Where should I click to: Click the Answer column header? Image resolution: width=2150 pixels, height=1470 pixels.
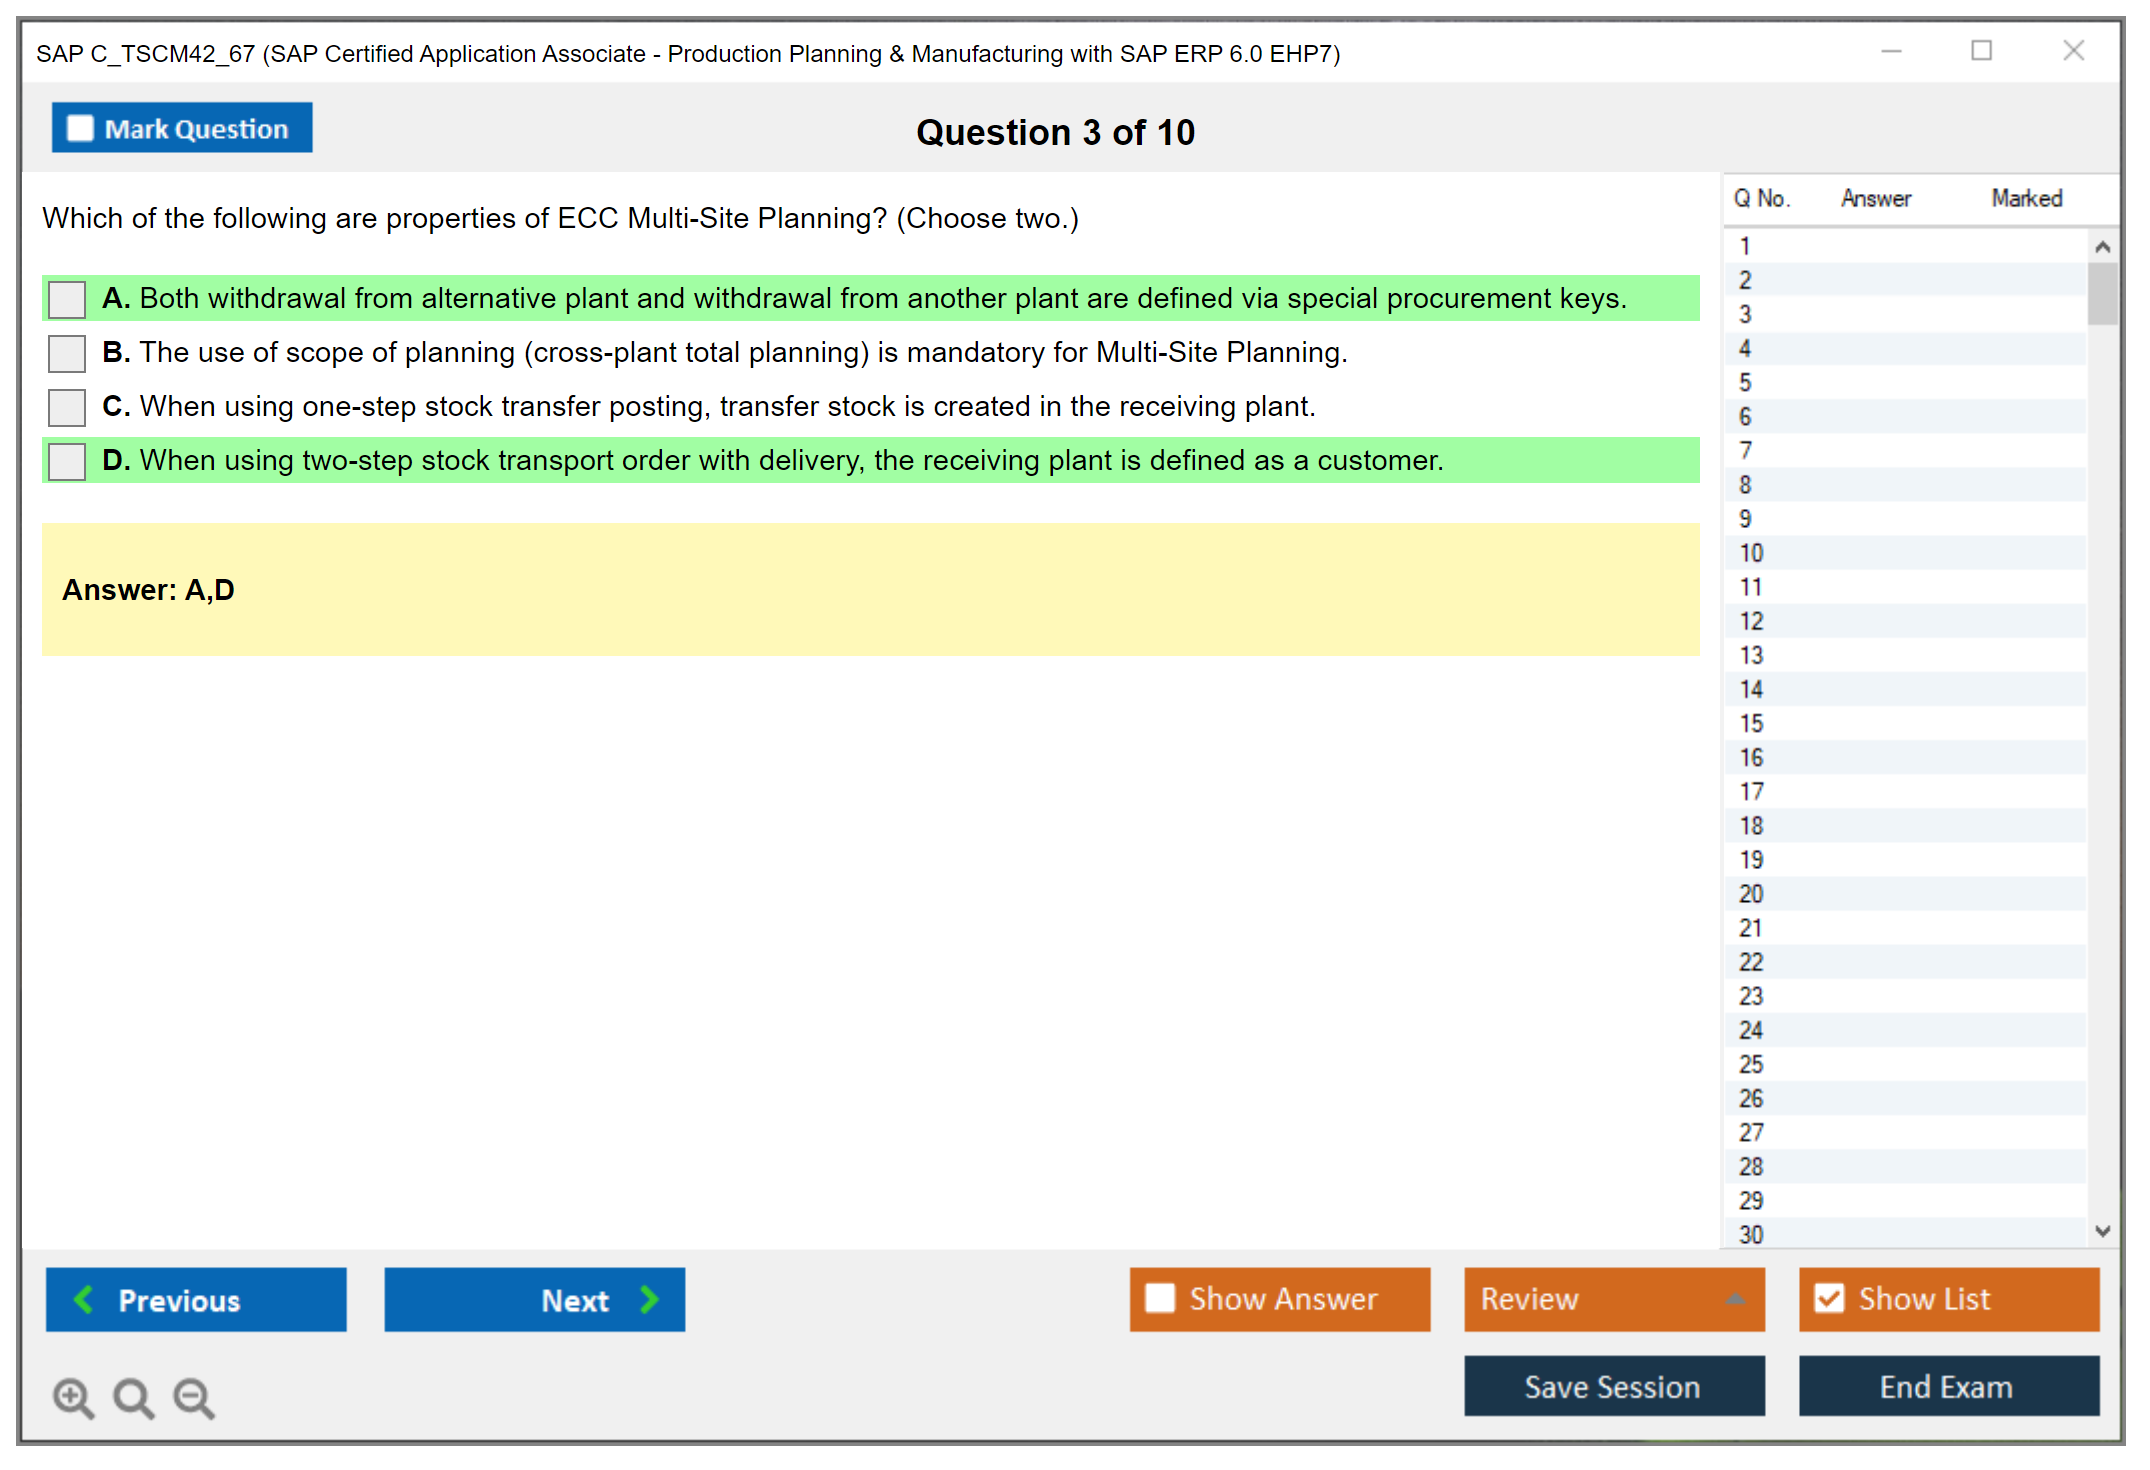1875,198
